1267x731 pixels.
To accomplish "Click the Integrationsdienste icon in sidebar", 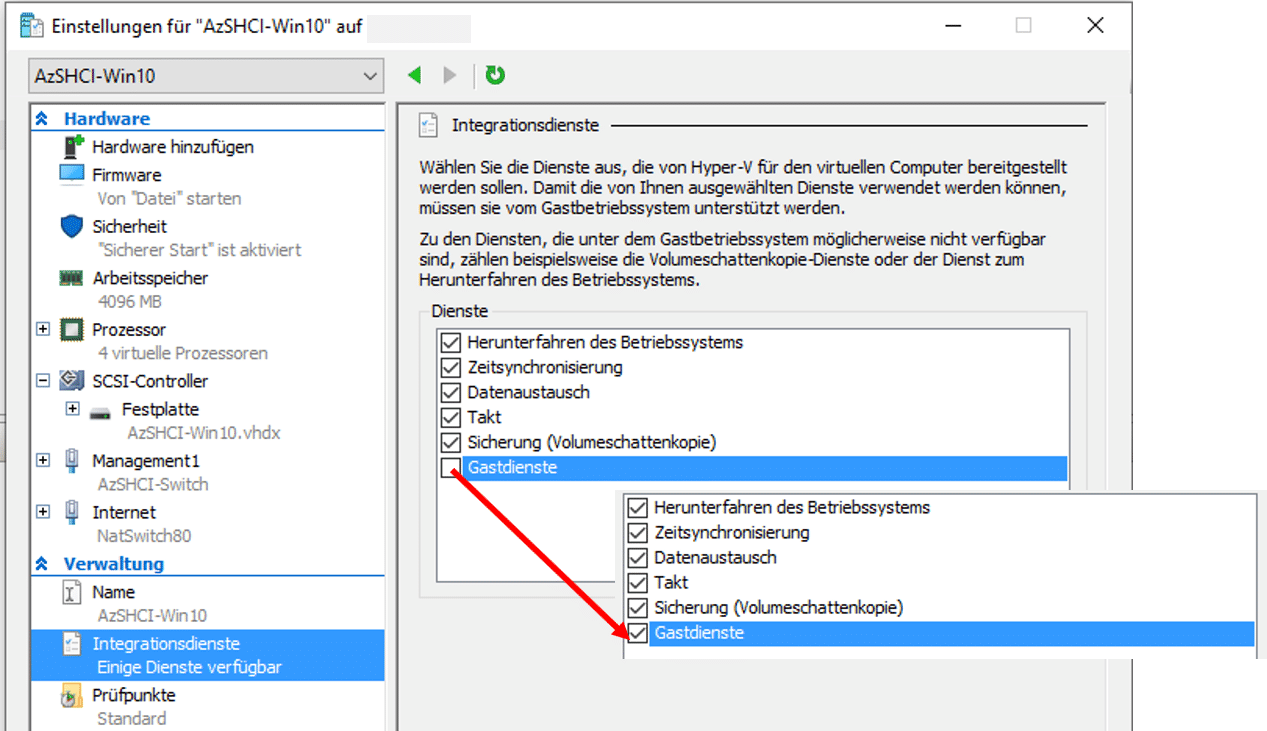I will click(x=72, y=644).
